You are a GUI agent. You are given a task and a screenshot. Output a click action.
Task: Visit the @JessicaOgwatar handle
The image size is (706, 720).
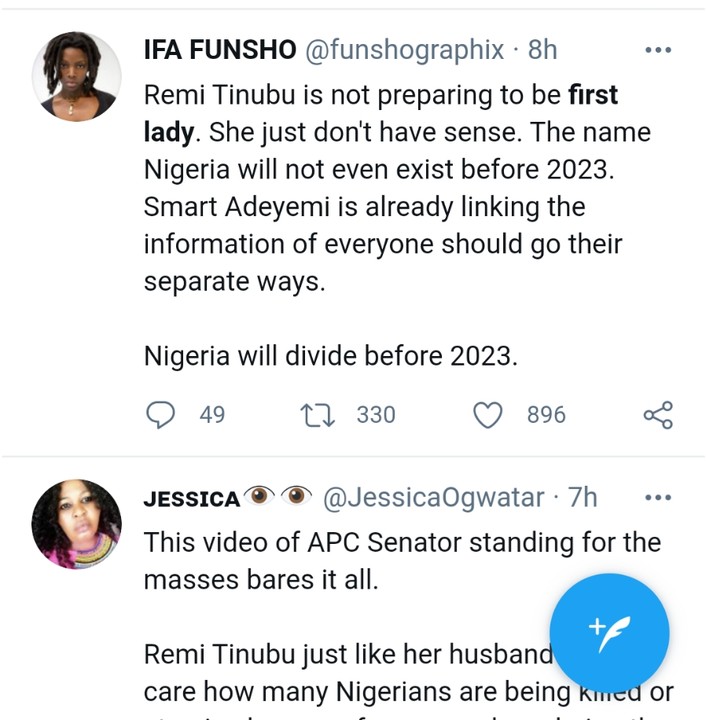click(434, 497)
